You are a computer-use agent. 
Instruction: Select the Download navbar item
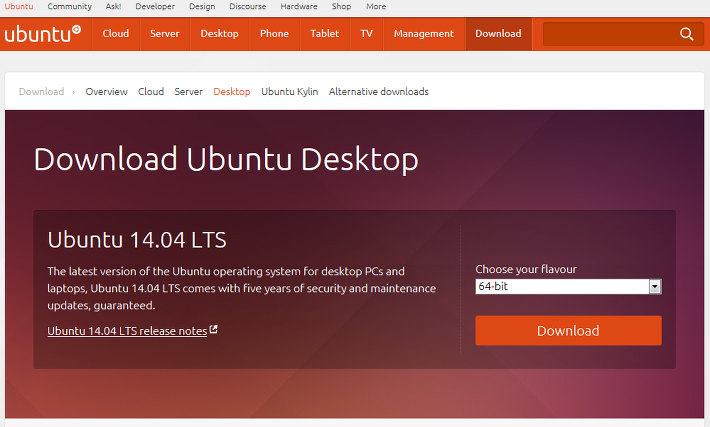[x=499, y=34]
